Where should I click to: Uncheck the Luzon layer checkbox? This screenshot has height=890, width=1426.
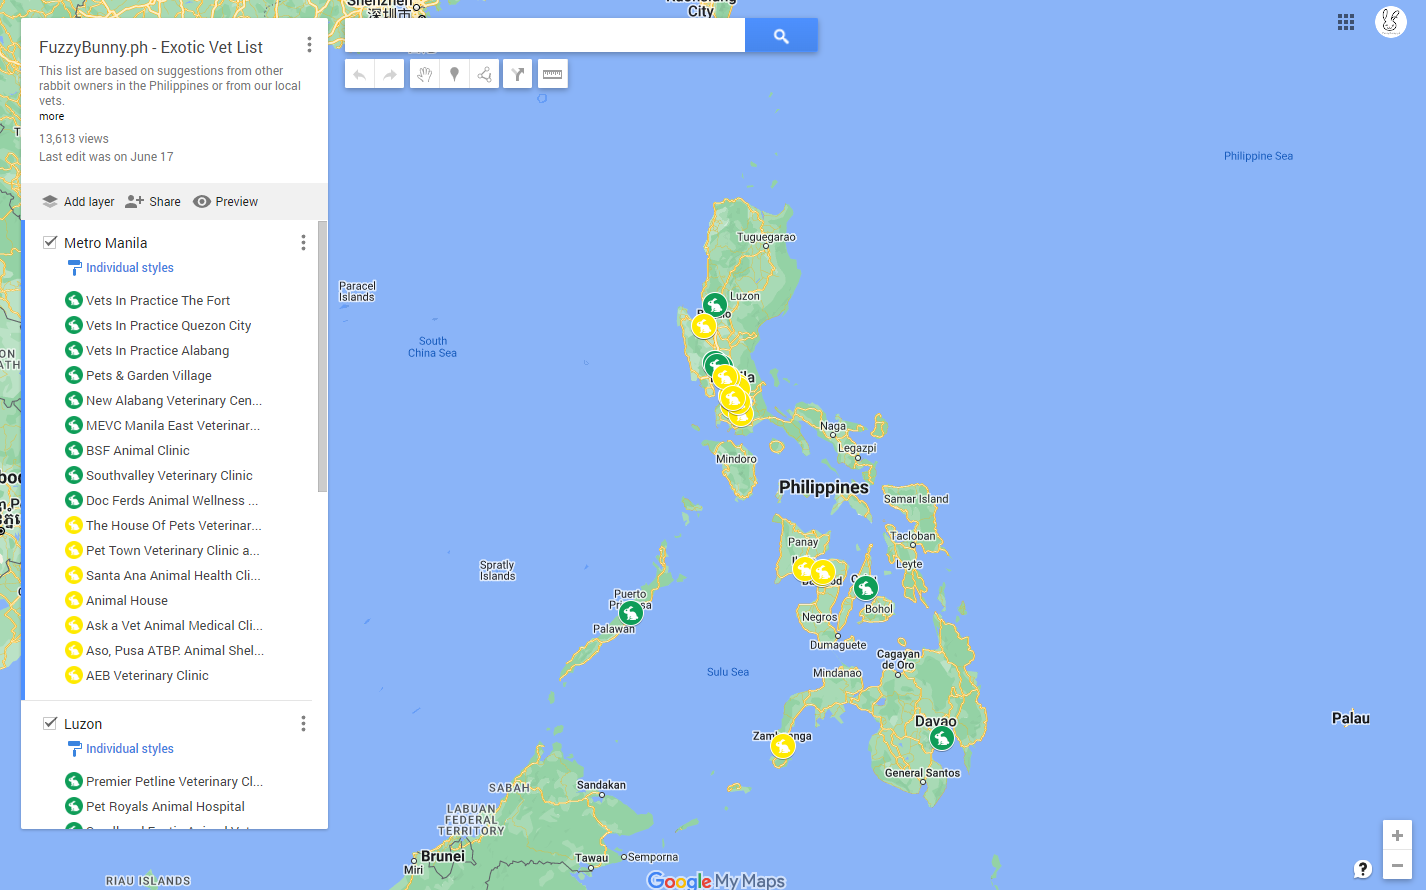50,723
